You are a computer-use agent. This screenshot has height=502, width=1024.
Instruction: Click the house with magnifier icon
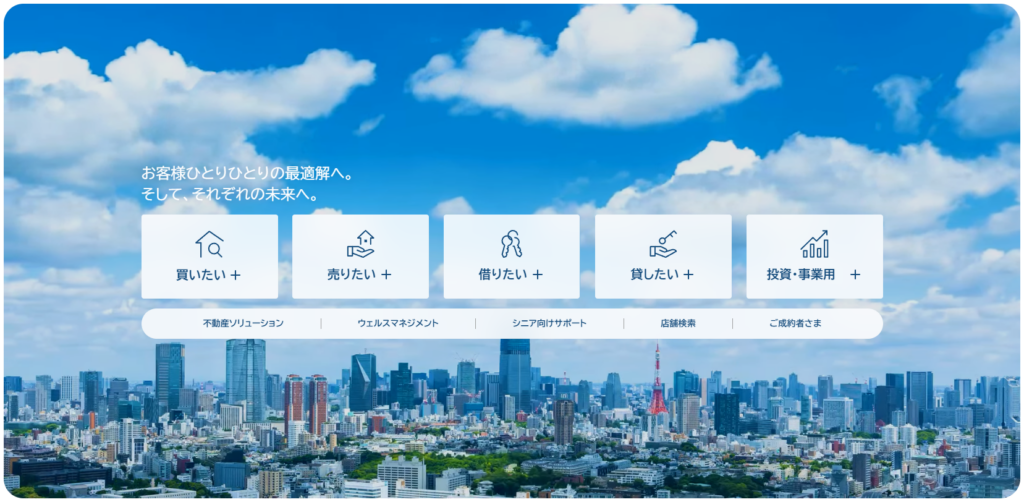coord(209,244)
